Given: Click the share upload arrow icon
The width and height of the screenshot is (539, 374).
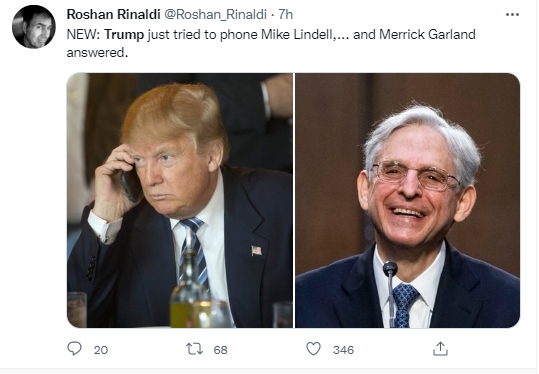Looking at the screenshot, I should (x=440, y=348).
